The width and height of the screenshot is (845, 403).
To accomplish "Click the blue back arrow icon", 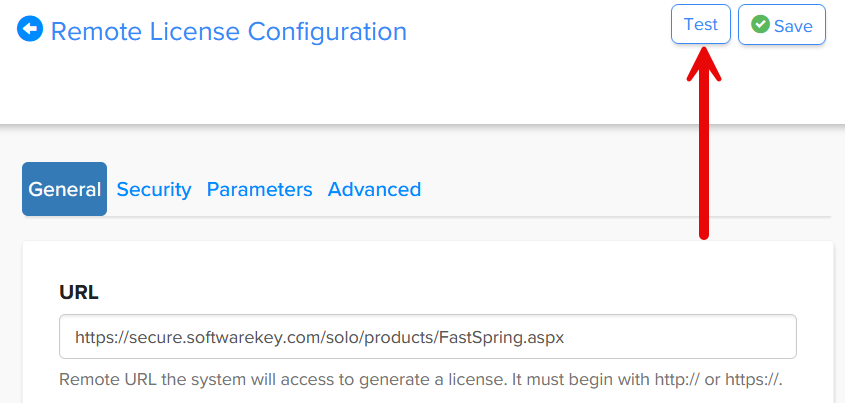I will pos(31,30).
